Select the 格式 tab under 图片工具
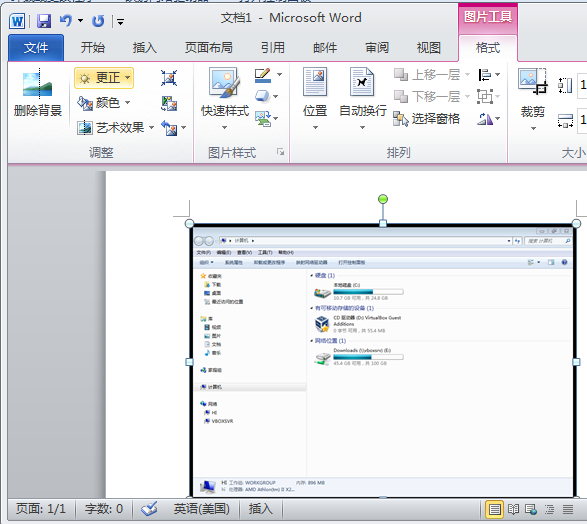The width and height of the screenshot is (587, 524). (x=488, y=48)
